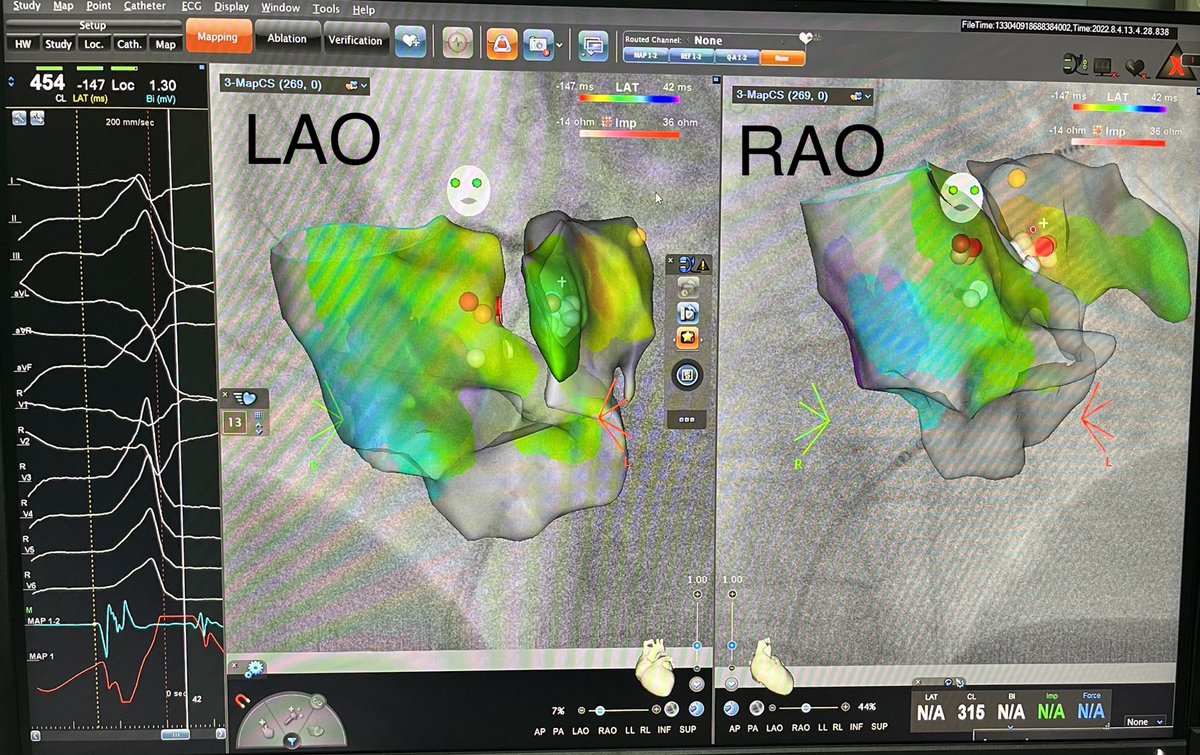This screenshot has height=755, width=1200.
Task: Click the camera snapshot icon
Action: (x=540, y=44)
